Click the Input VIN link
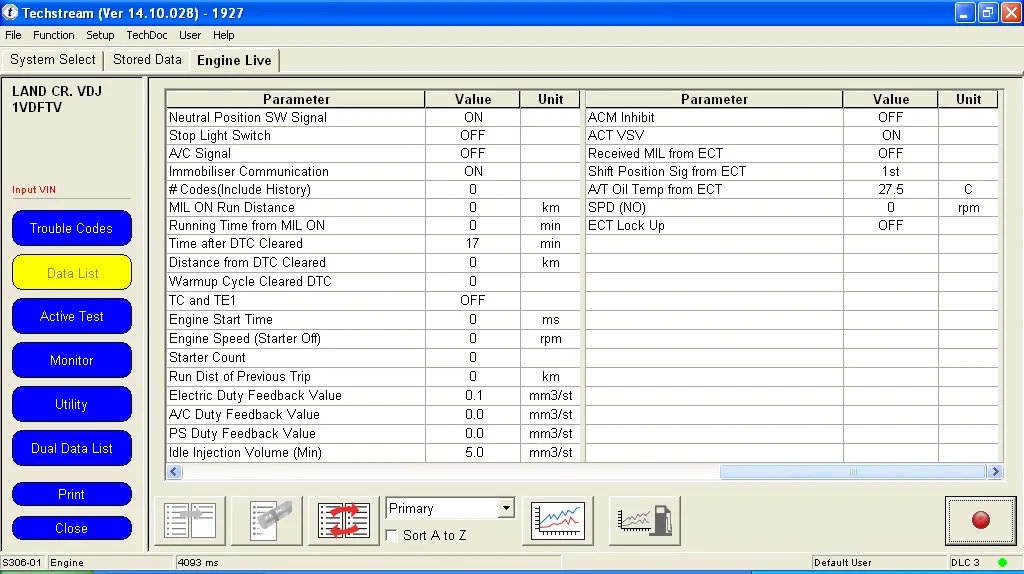Image resolution: width=1024 pixels, height=574 pixels. tap(34, 189)
